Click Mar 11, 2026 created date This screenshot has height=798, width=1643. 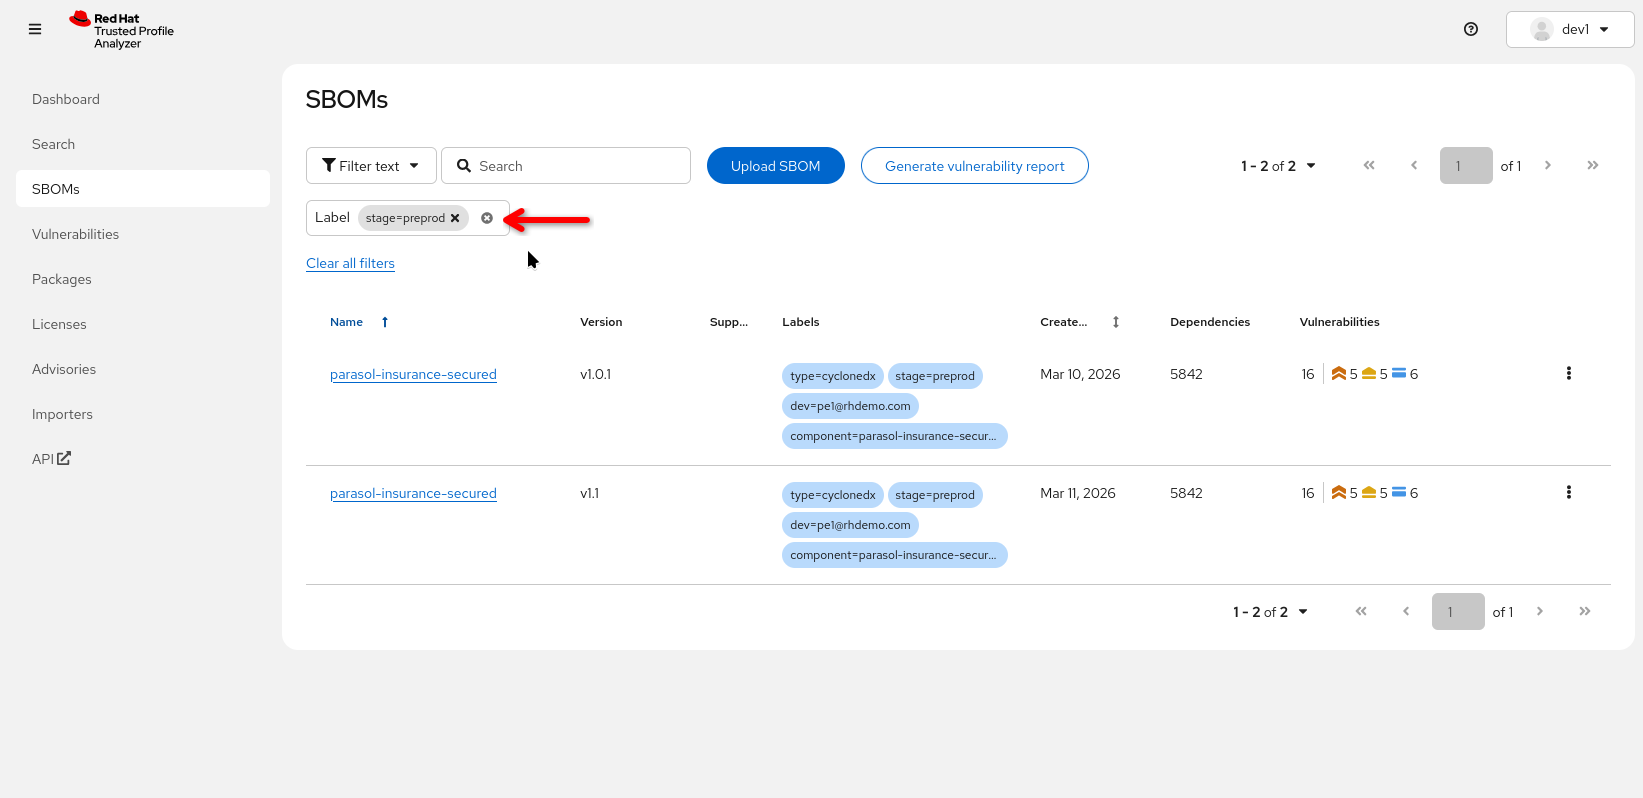1078,493
